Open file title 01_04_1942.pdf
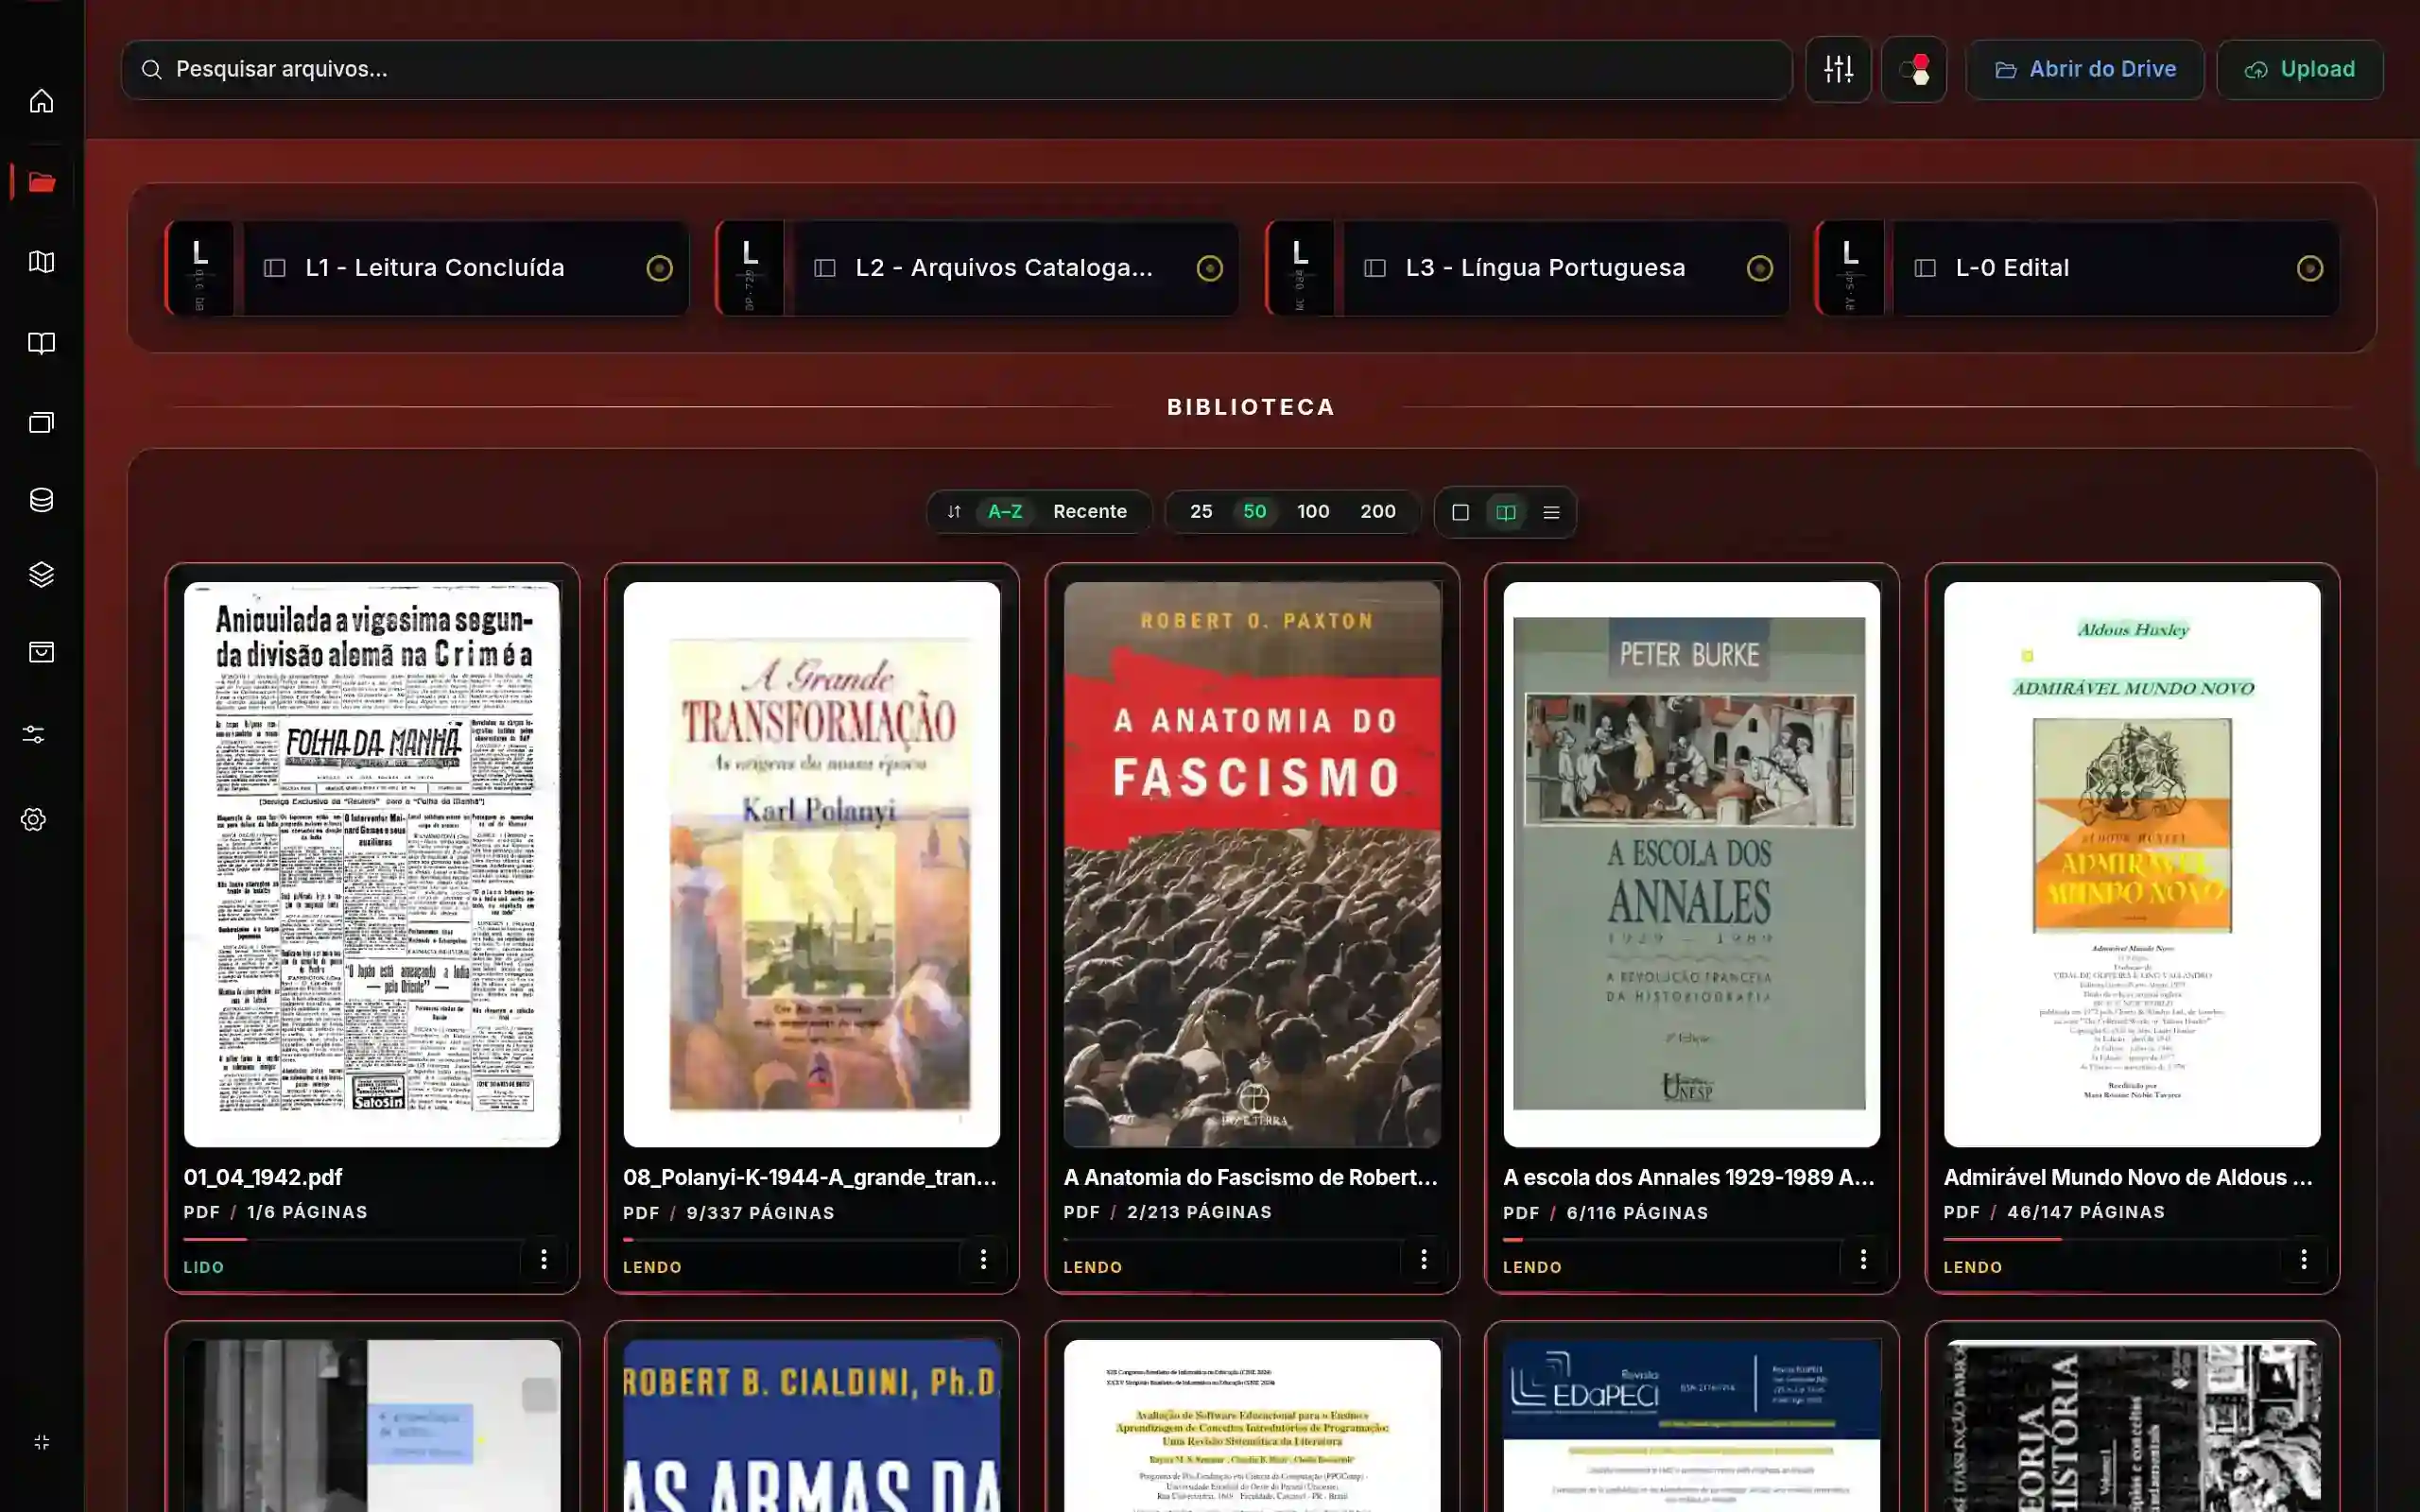 [x=263, y=1178]
